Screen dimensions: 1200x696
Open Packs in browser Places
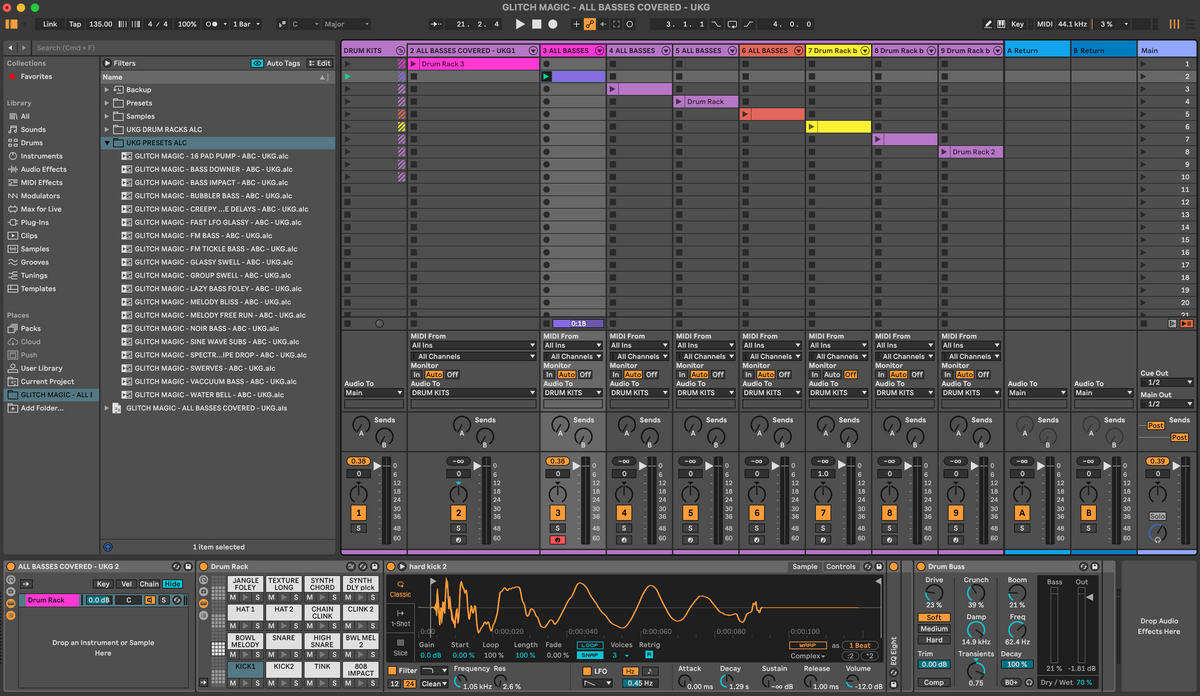[x=30, y=328]
